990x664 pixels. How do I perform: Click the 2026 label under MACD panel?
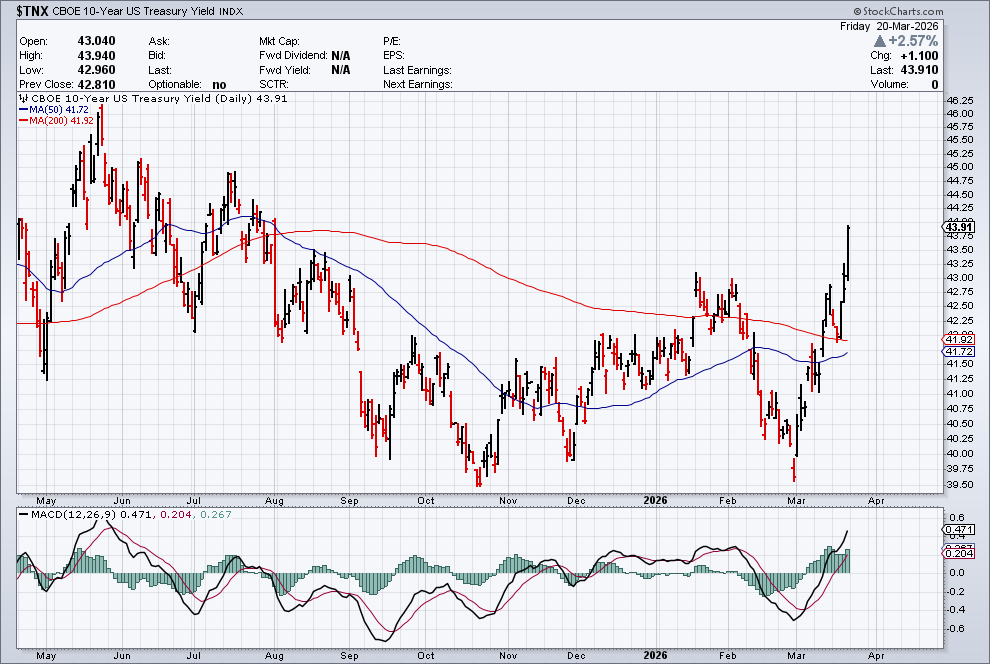[x=655, y=656]
